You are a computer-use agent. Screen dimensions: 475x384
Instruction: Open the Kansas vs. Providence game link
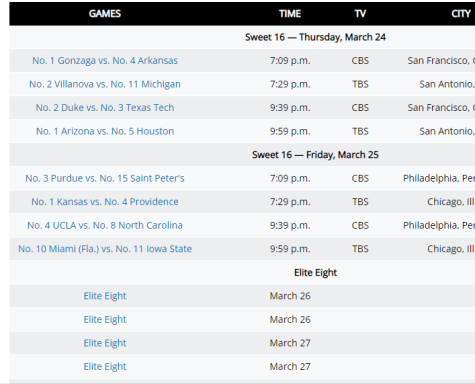pyautogui.click(x=105, y=202)
